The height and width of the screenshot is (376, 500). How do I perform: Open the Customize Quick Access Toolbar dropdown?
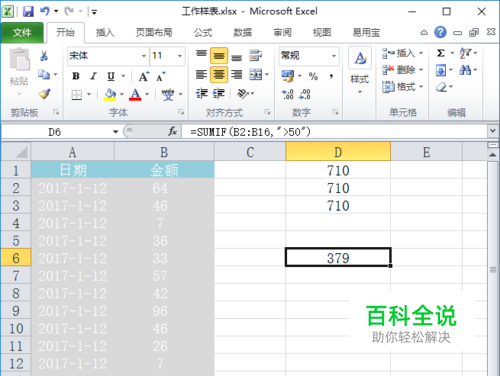[x=94, y=12]
